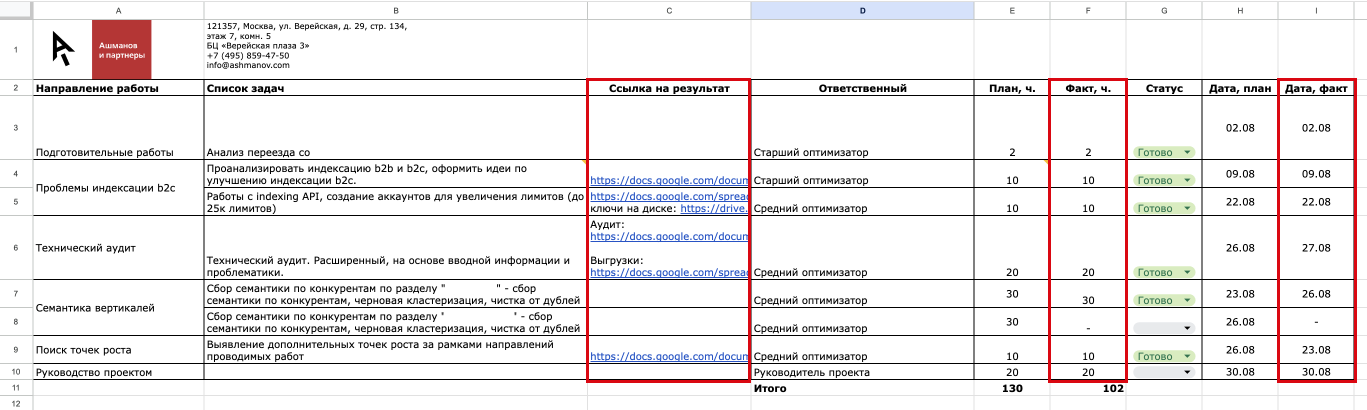
Task: Open the document link under 'Аудит:'
Action: [x=668, y=237]
